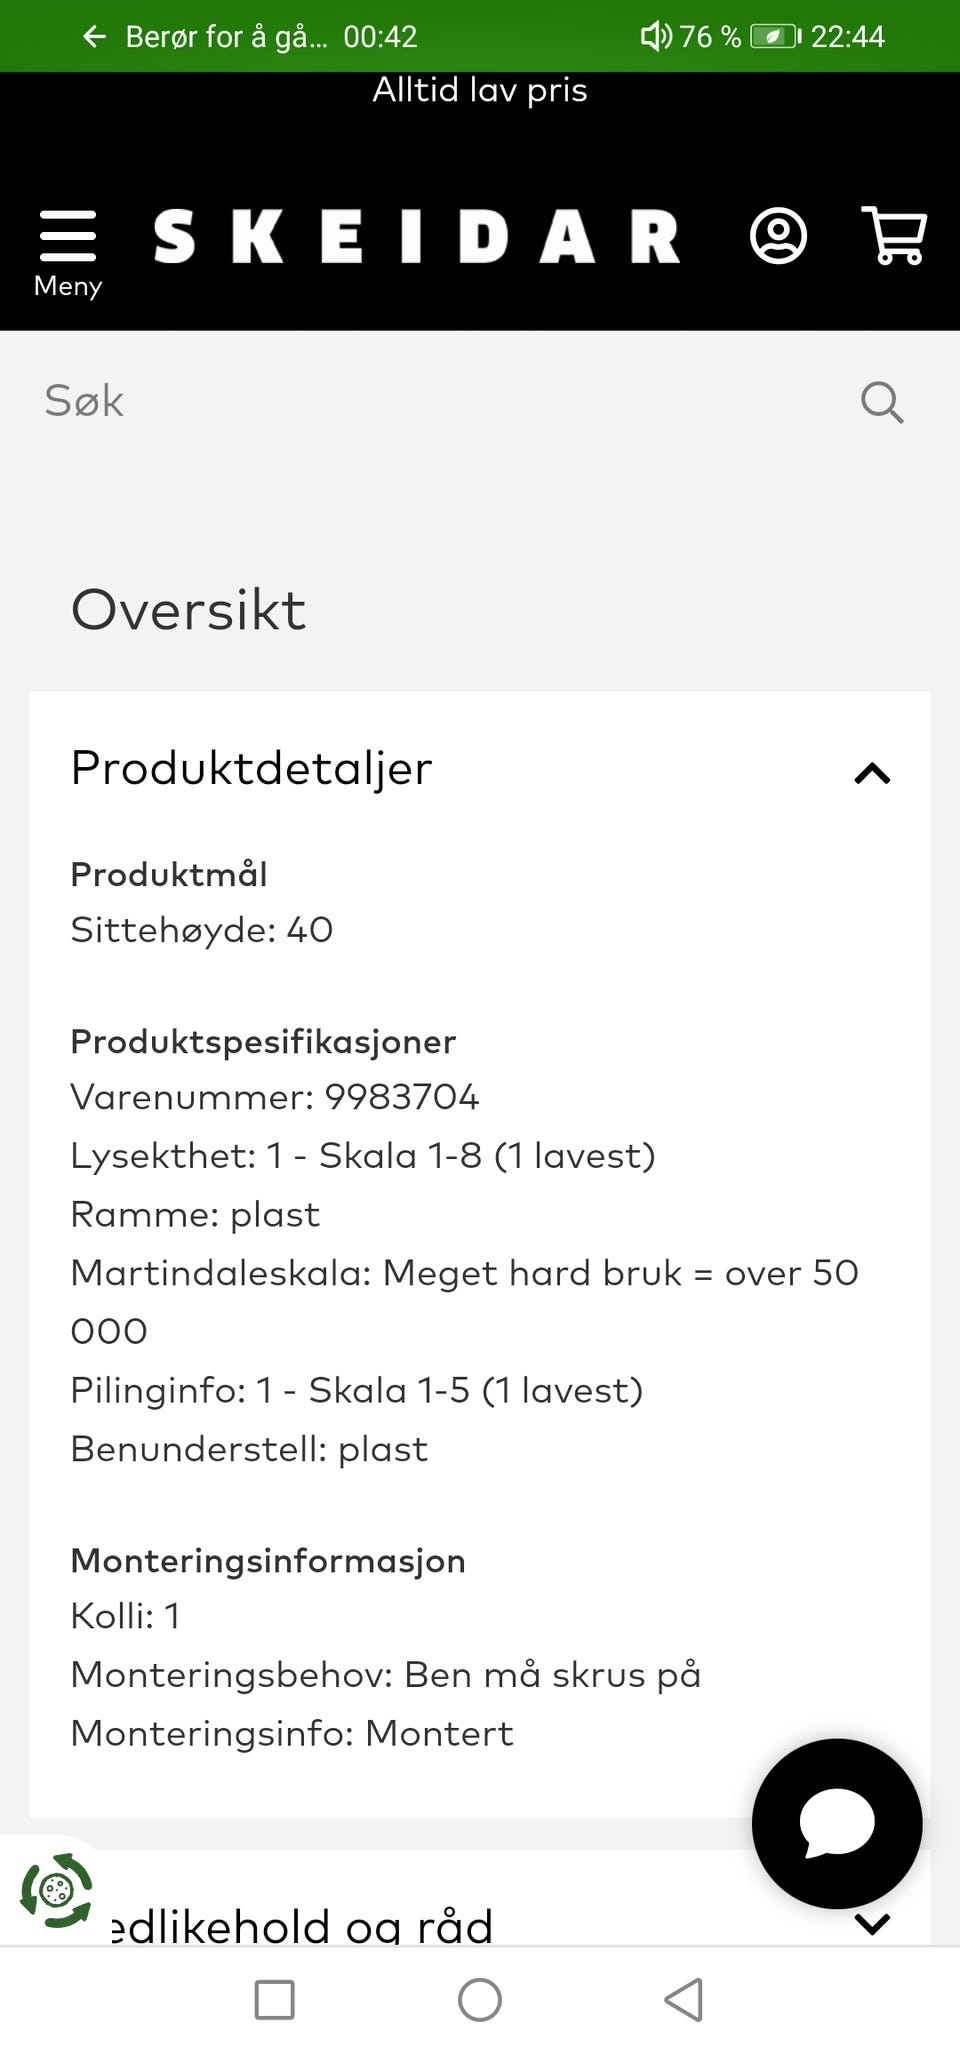
Task: Tap the SKEIDAR logo
Action: click(416, 237)
